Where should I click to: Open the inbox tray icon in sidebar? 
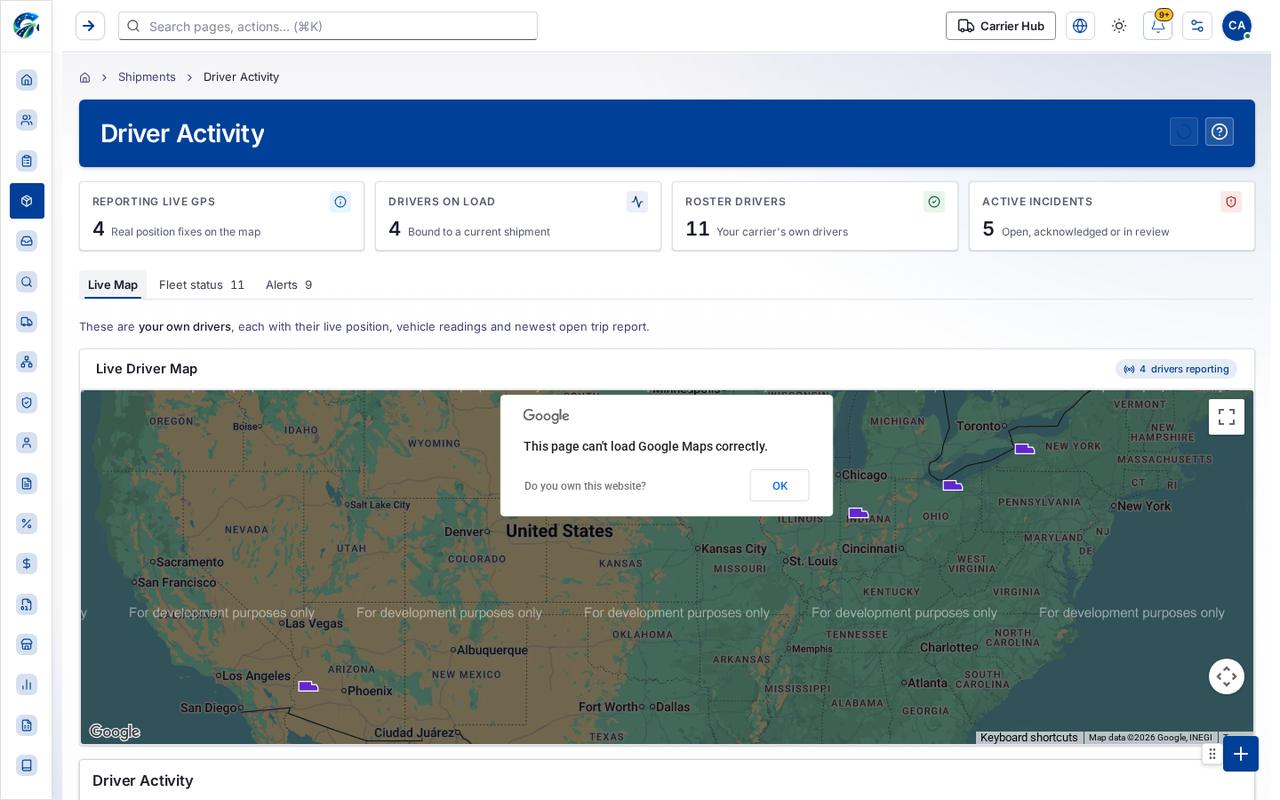tap(27, 241)
